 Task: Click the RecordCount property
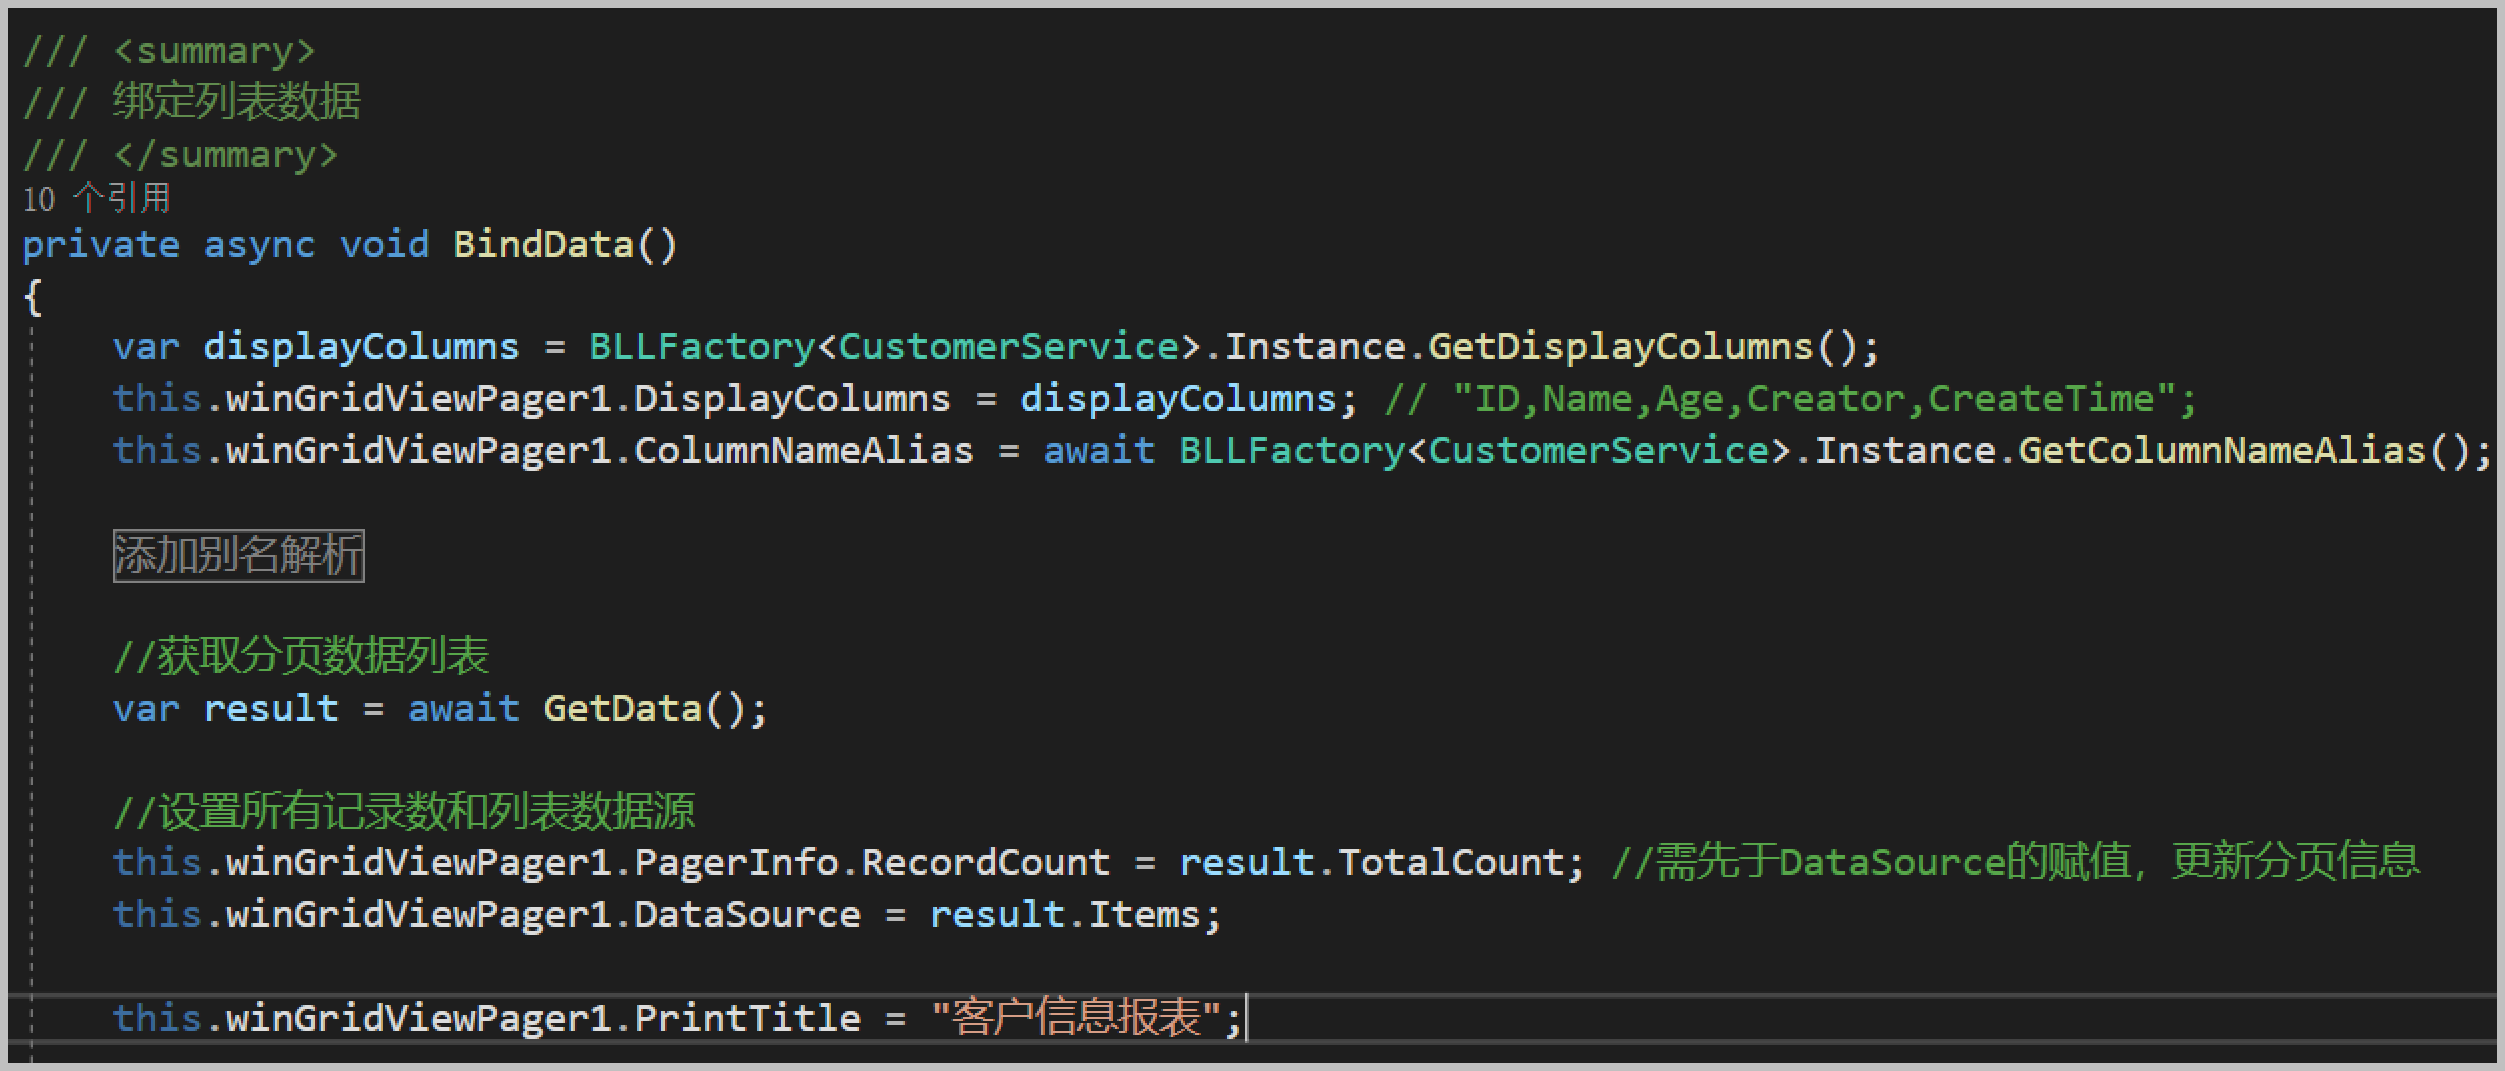(x=985, y=863)
